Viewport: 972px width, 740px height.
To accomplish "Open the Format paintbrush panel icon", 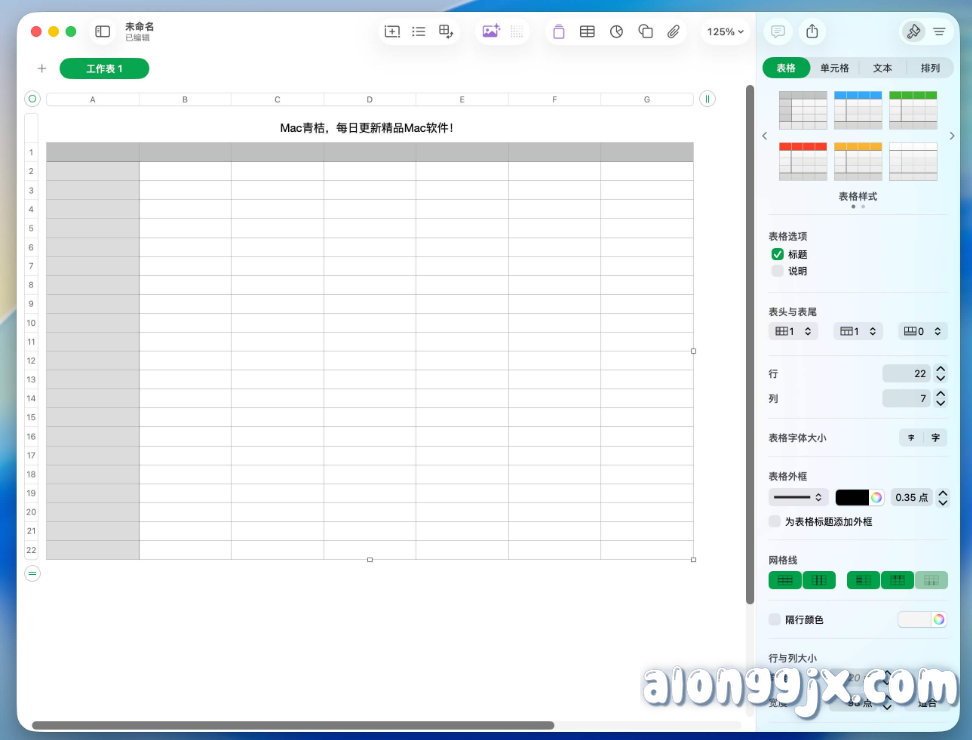I will (x=914, y=31).
